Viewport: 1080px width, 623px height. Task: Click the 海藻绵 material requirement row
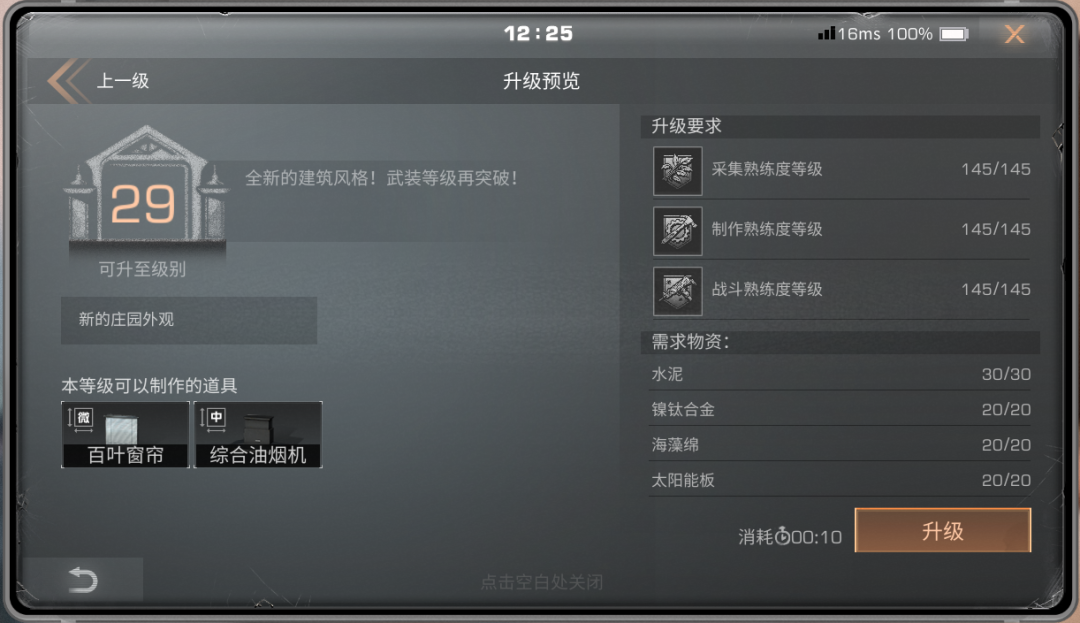click(x=840, y=444)
